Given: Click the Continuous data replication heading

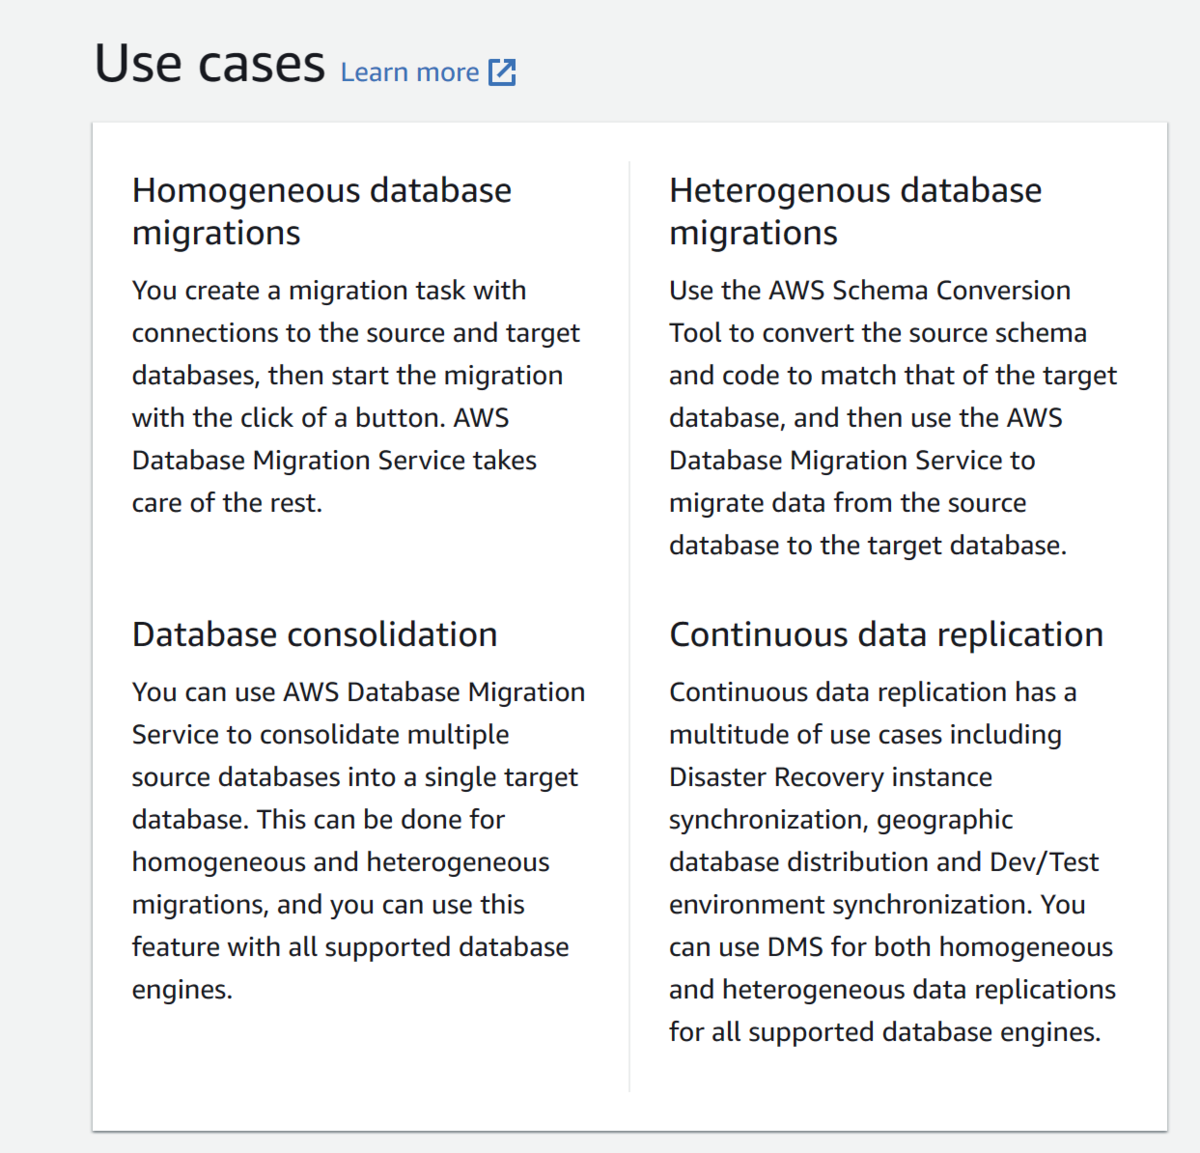Looking at the screenshot, I should click(x=886, y=634).
